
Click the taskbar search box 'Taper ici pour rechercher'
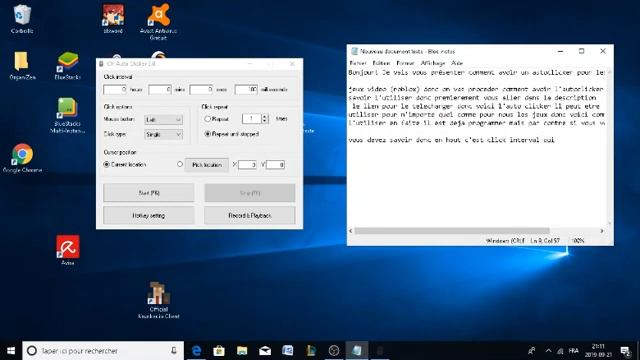[103, 351]
